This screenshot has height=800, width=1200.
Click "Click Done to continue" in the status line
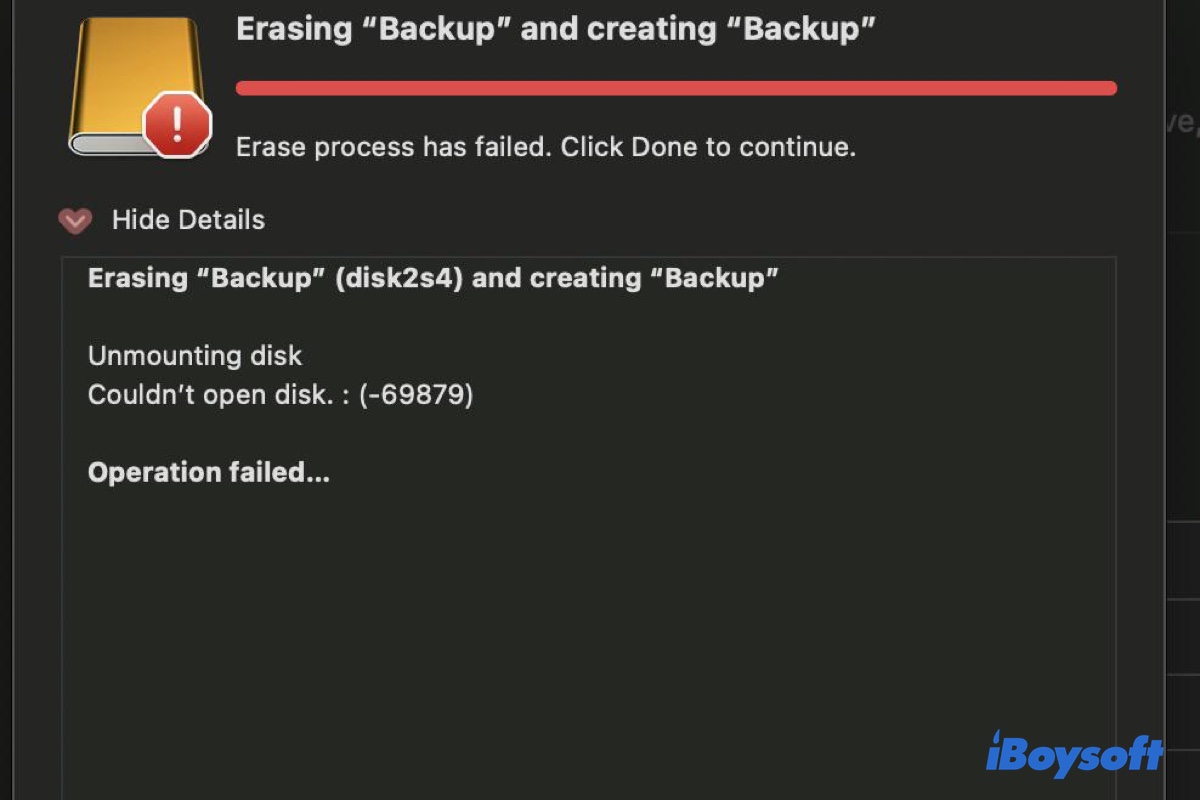(x=708, y=148)
